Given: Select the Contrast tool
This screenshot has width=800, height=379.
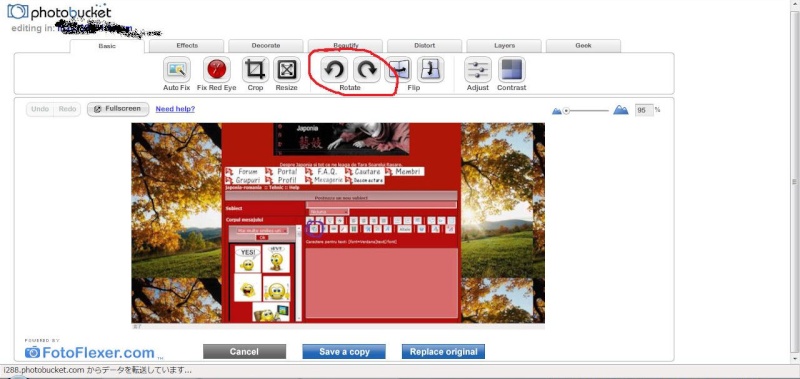Looking at the screenshot, I should pyautogui.click(x=511, y=69).
